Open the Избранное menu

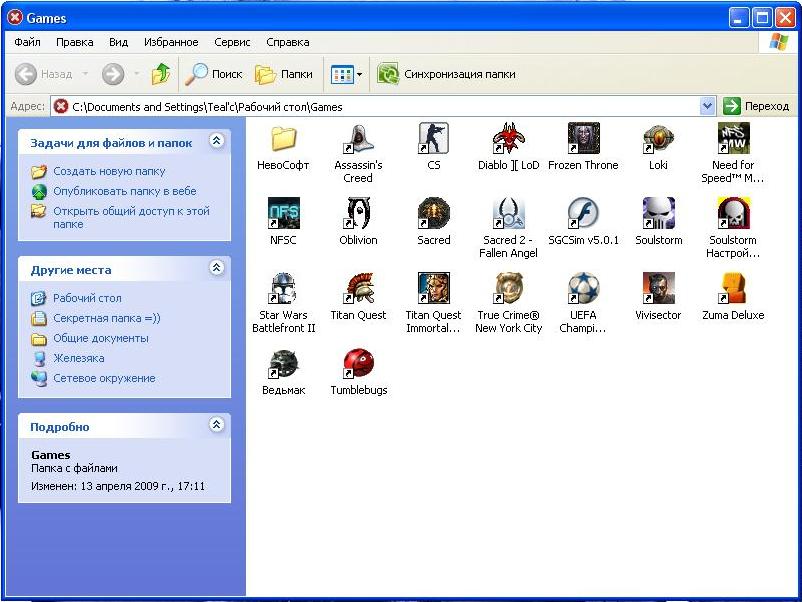(x=171, y=42)
